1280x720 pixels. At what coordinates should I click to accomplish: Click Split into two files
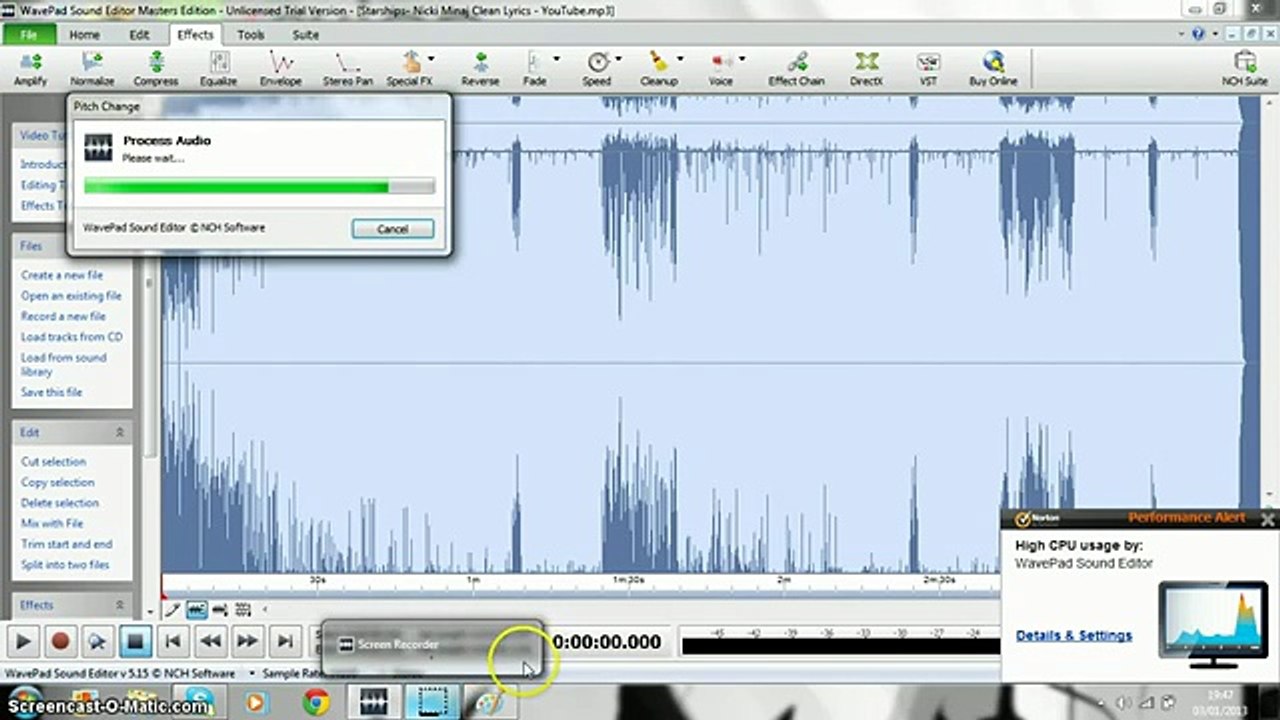pyautogui.click(x=65, y=565)
